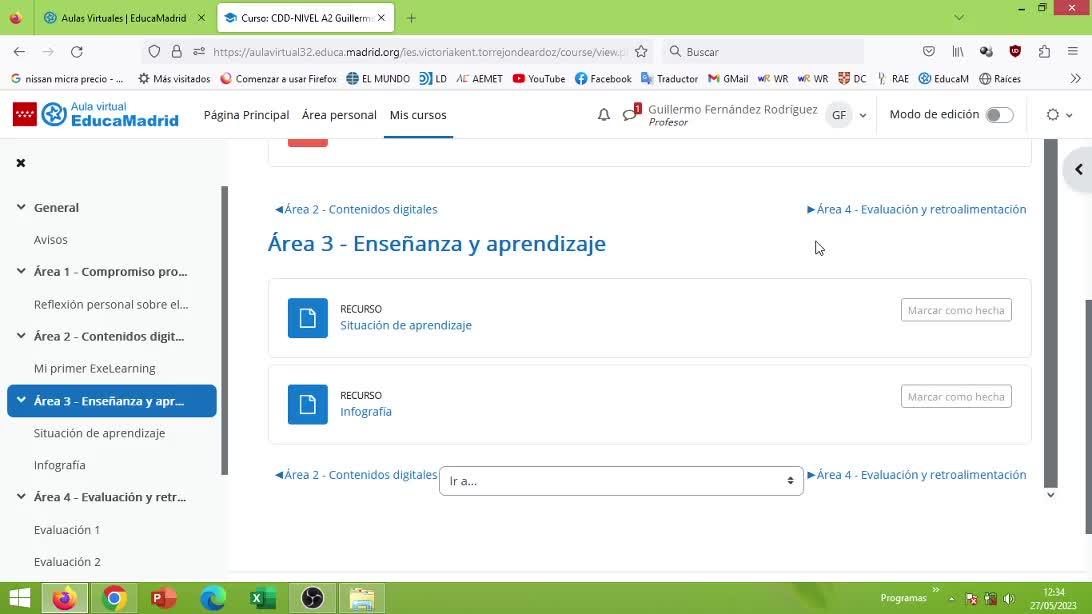Screen dimensions: 1092x614
Task: Click the GF user avatar
Action: [839, 115]
